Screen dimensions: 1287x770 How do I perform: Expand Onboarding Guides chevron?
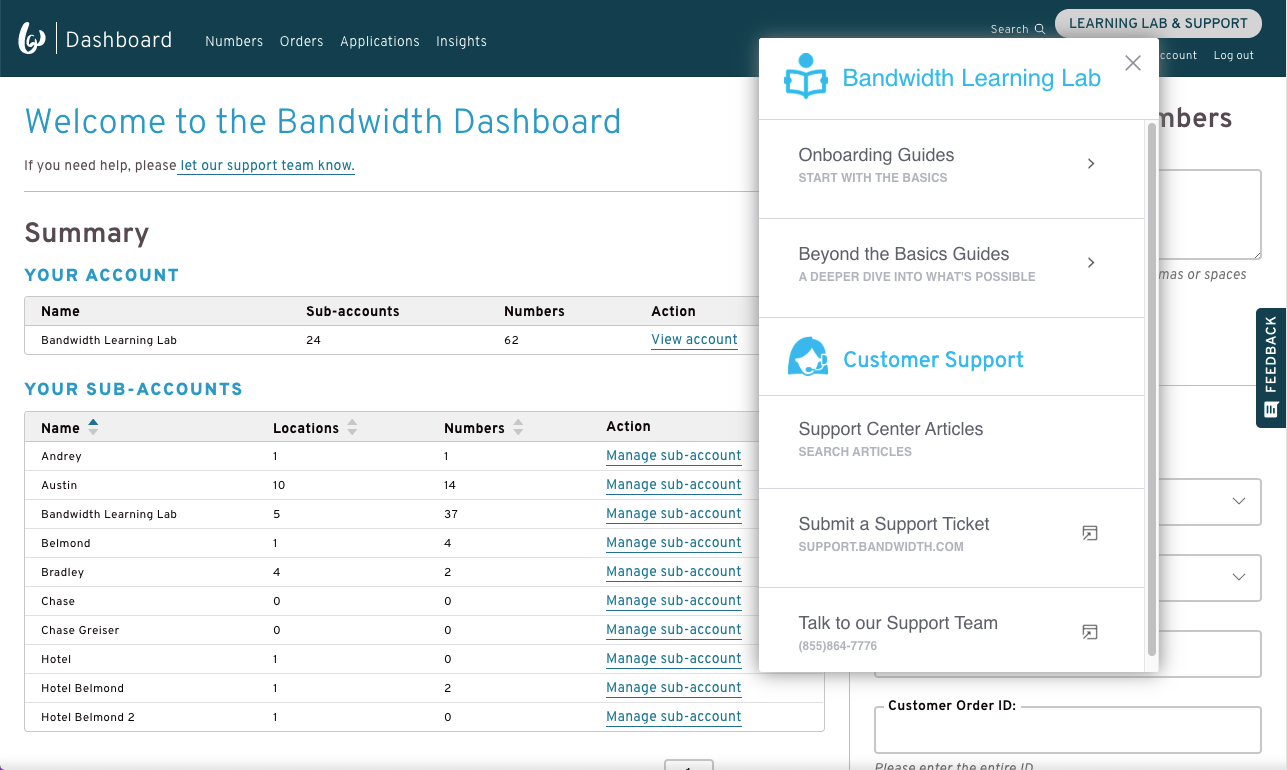[1091, 163]
